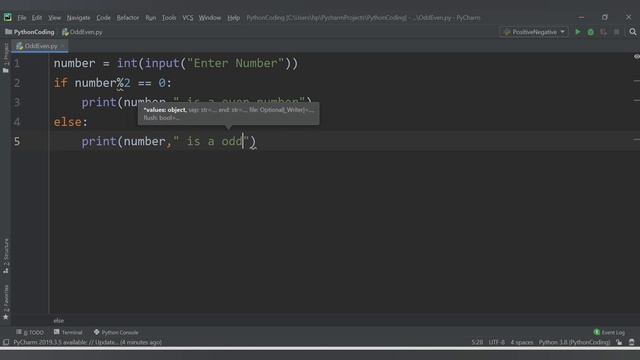Open Search Everywhere magnifier
This screenshot has width=640, height=360.
(633, 32)
